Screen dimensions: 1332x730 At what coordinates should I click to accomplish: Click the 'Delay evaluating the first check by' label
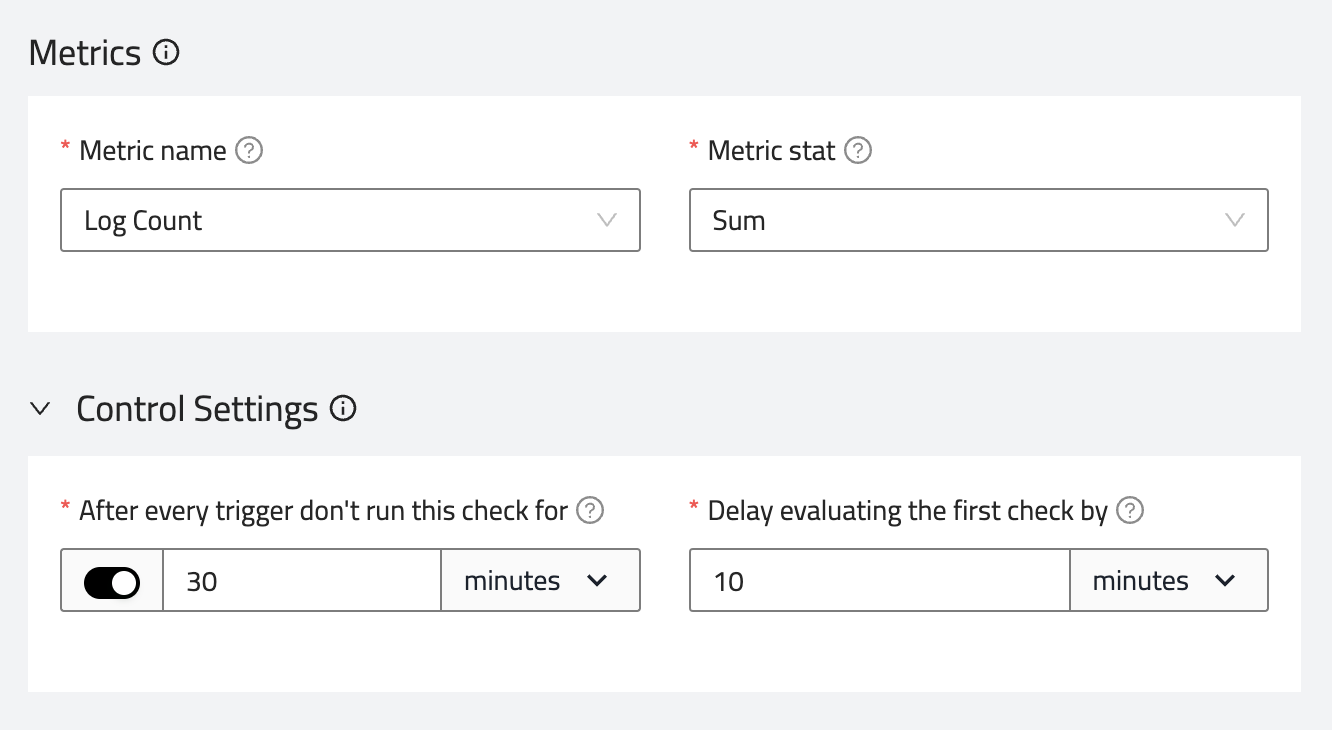pyautogui.click(x=907, y=511)
